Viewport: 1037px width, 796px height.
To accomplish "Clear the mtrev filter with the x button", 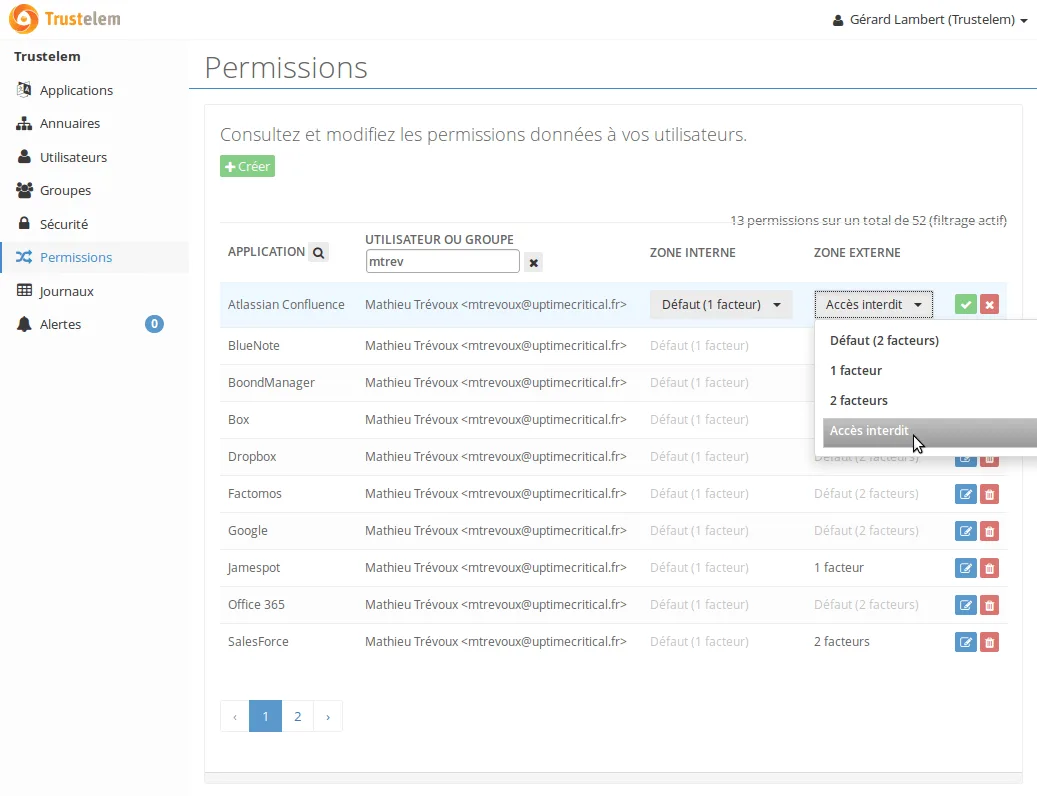I will tap(533, 262).
